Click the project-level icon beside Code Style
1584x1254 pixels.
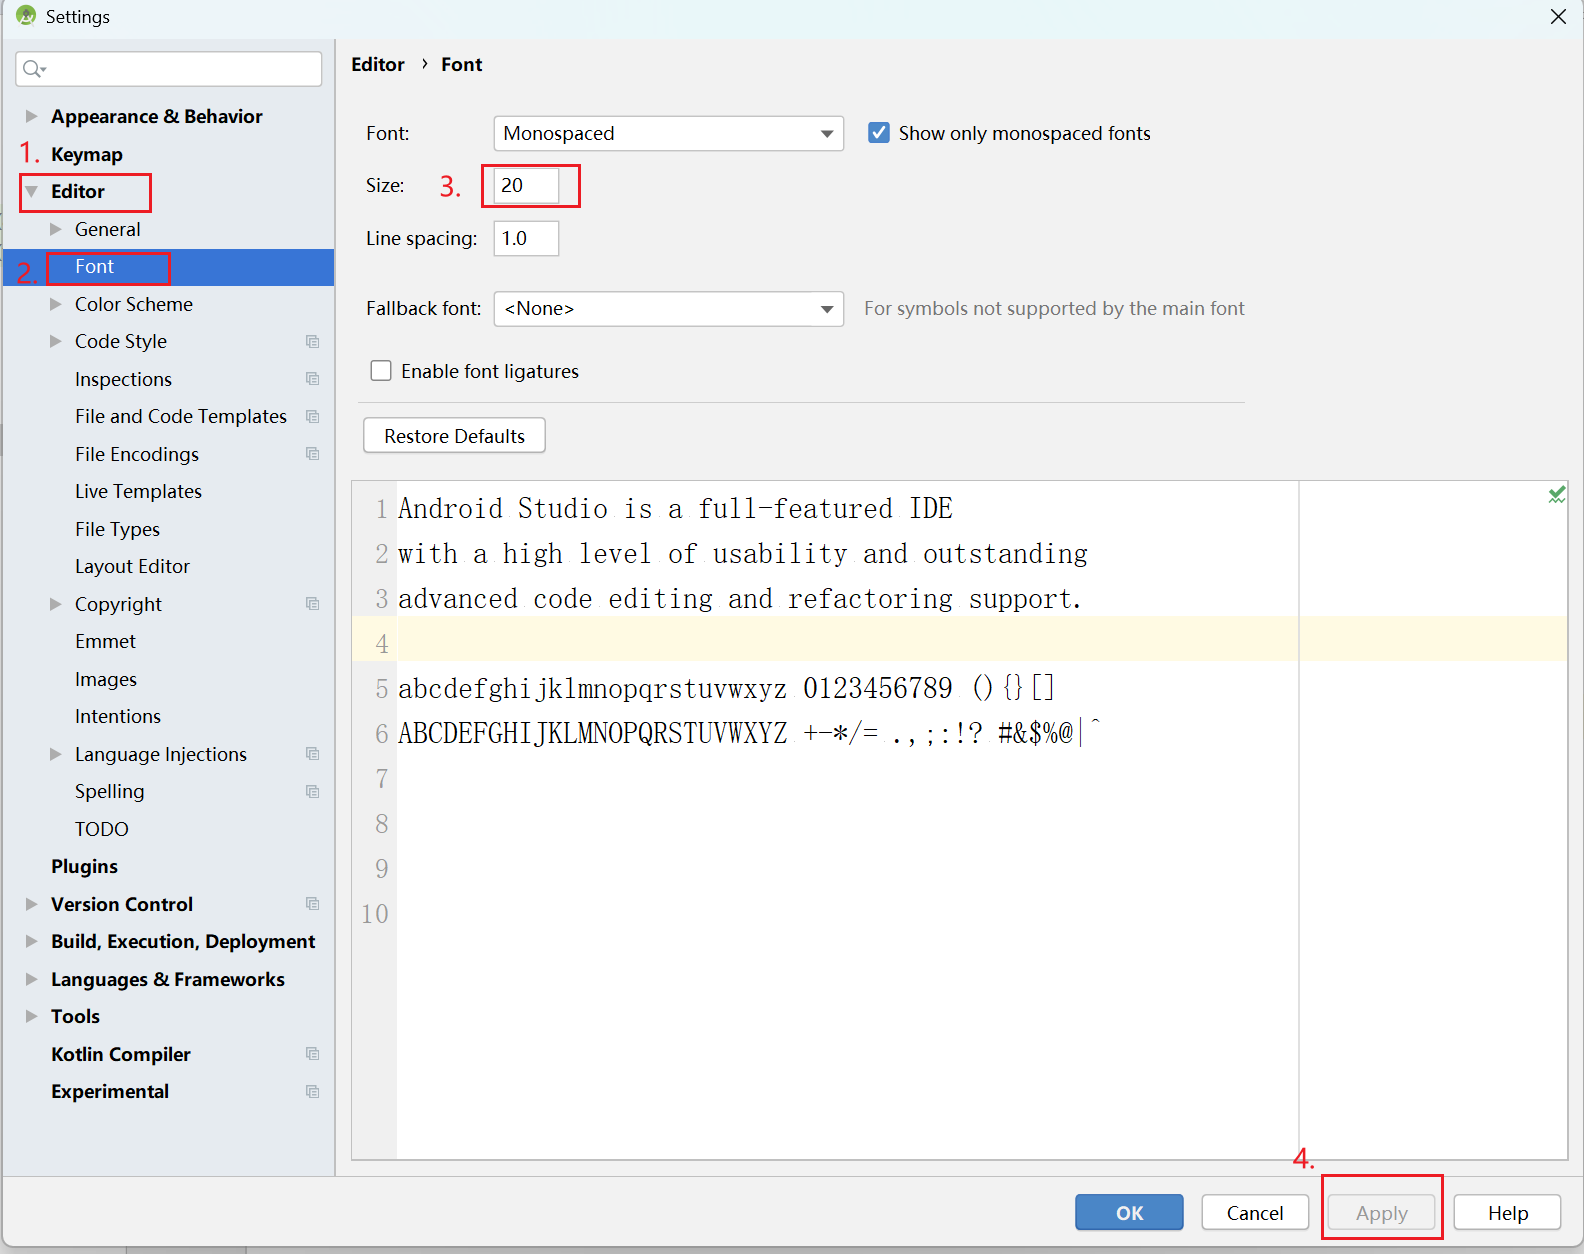[313, 342]
